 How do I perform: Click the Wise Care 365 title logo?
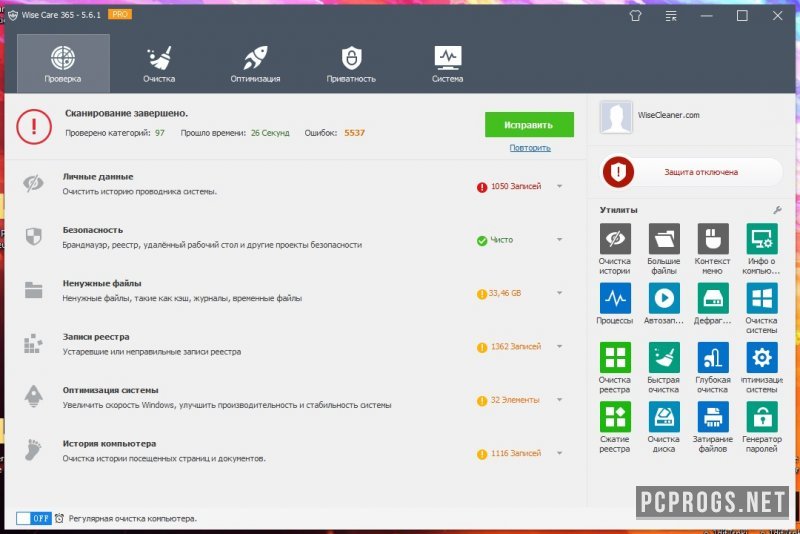[13, 15]
